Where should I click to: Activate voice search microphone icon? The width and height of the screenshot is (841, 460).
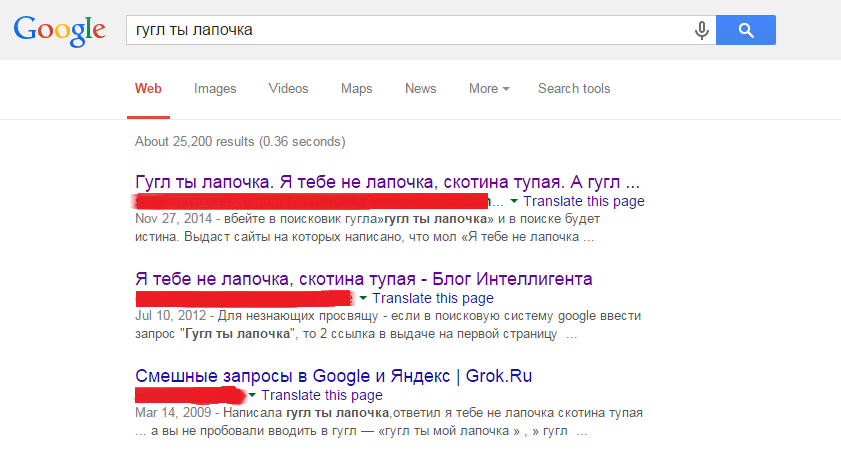point(702,30)
